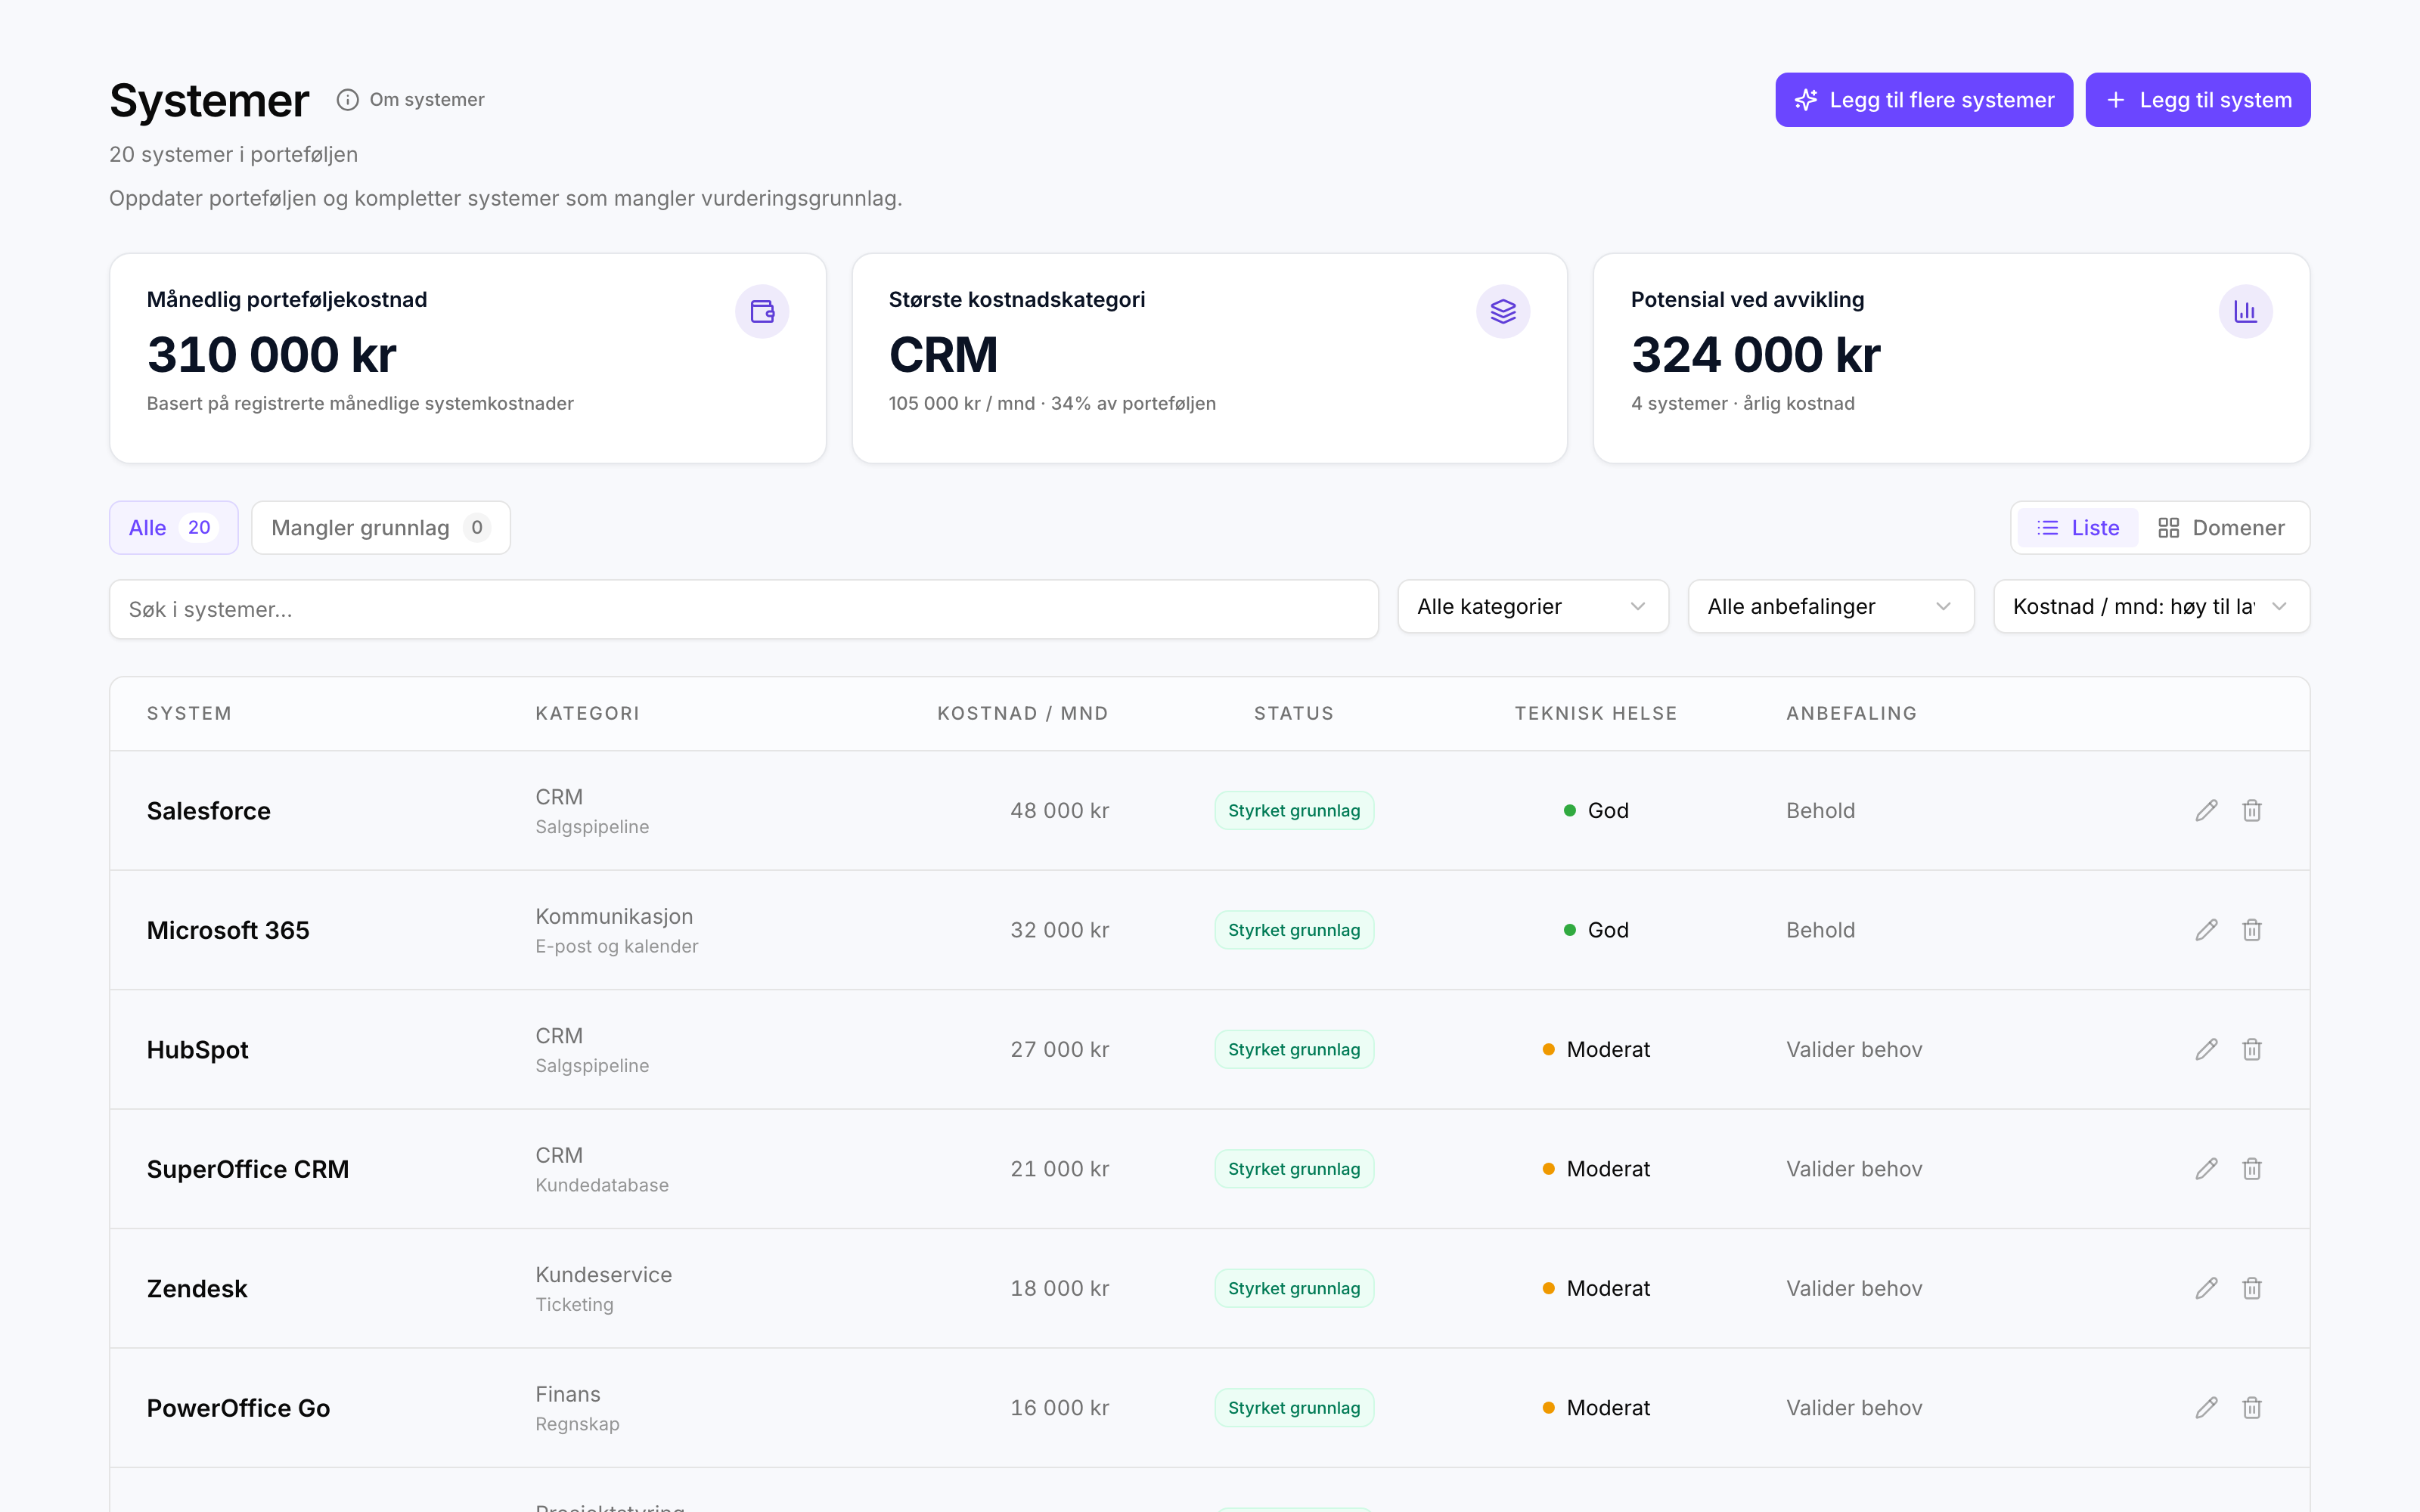Click the Kundeservice category in Zendesk row

[604, 1274]
